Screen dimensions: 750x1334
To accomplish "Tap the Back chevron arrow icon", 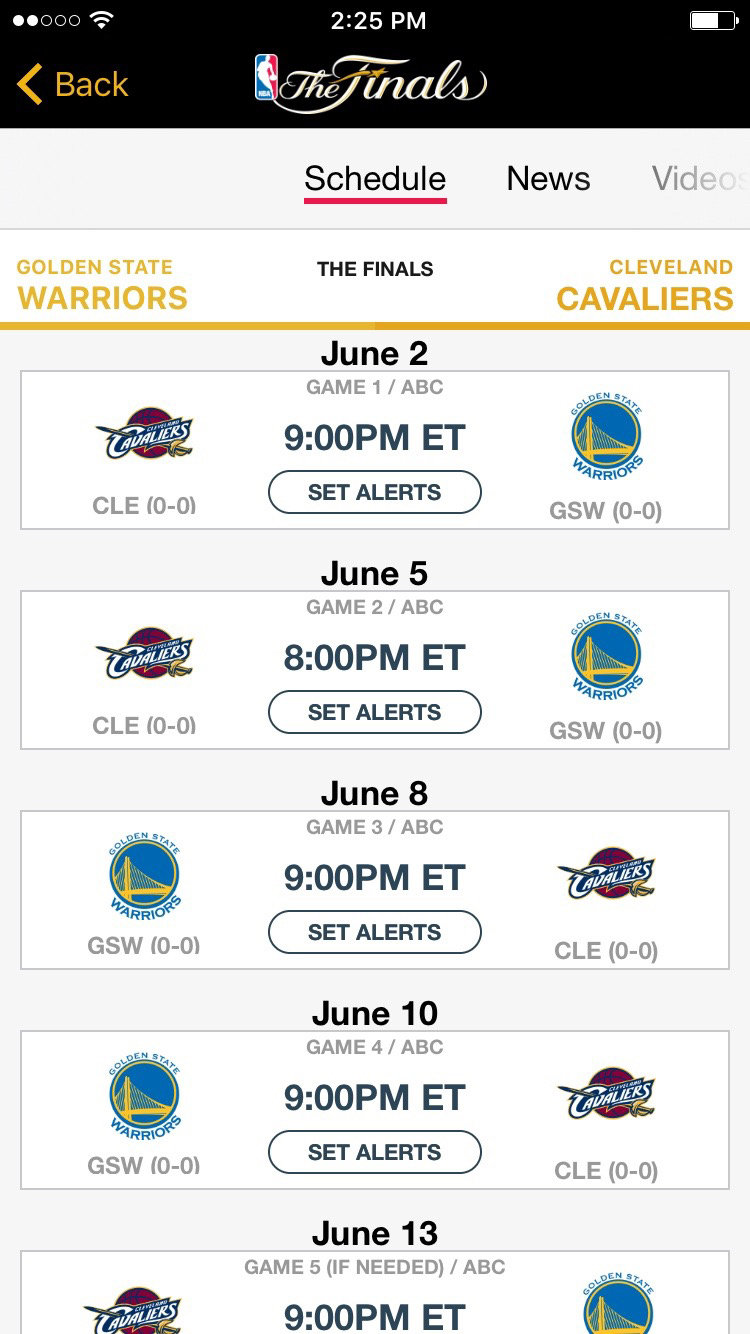I will pyautogui.click(x=30, y=84).
